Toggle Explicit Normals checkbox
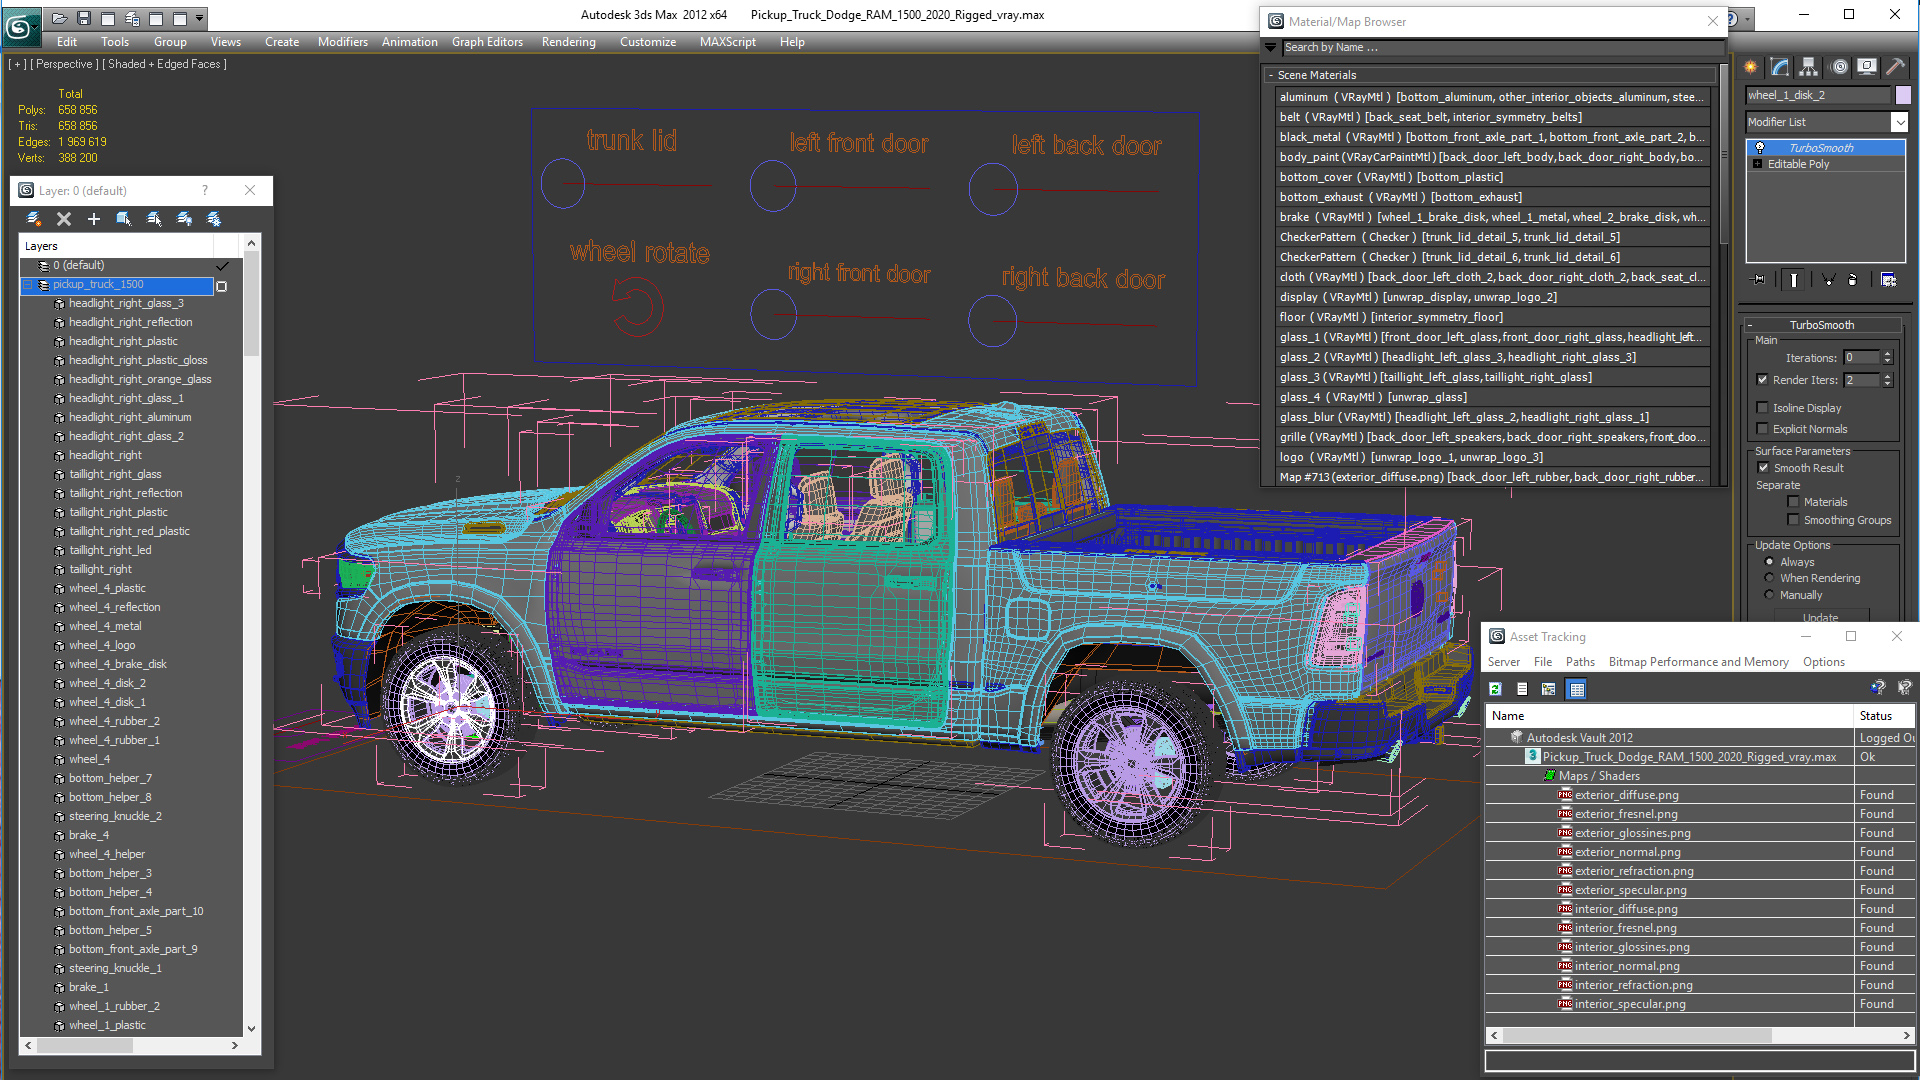 click(1763, 429)
